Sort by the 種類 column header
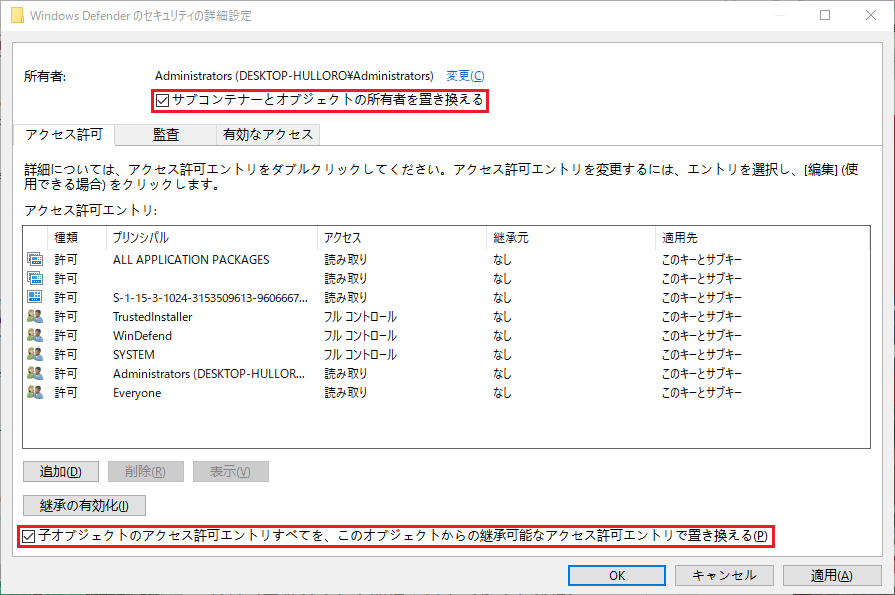 (77, 238)
